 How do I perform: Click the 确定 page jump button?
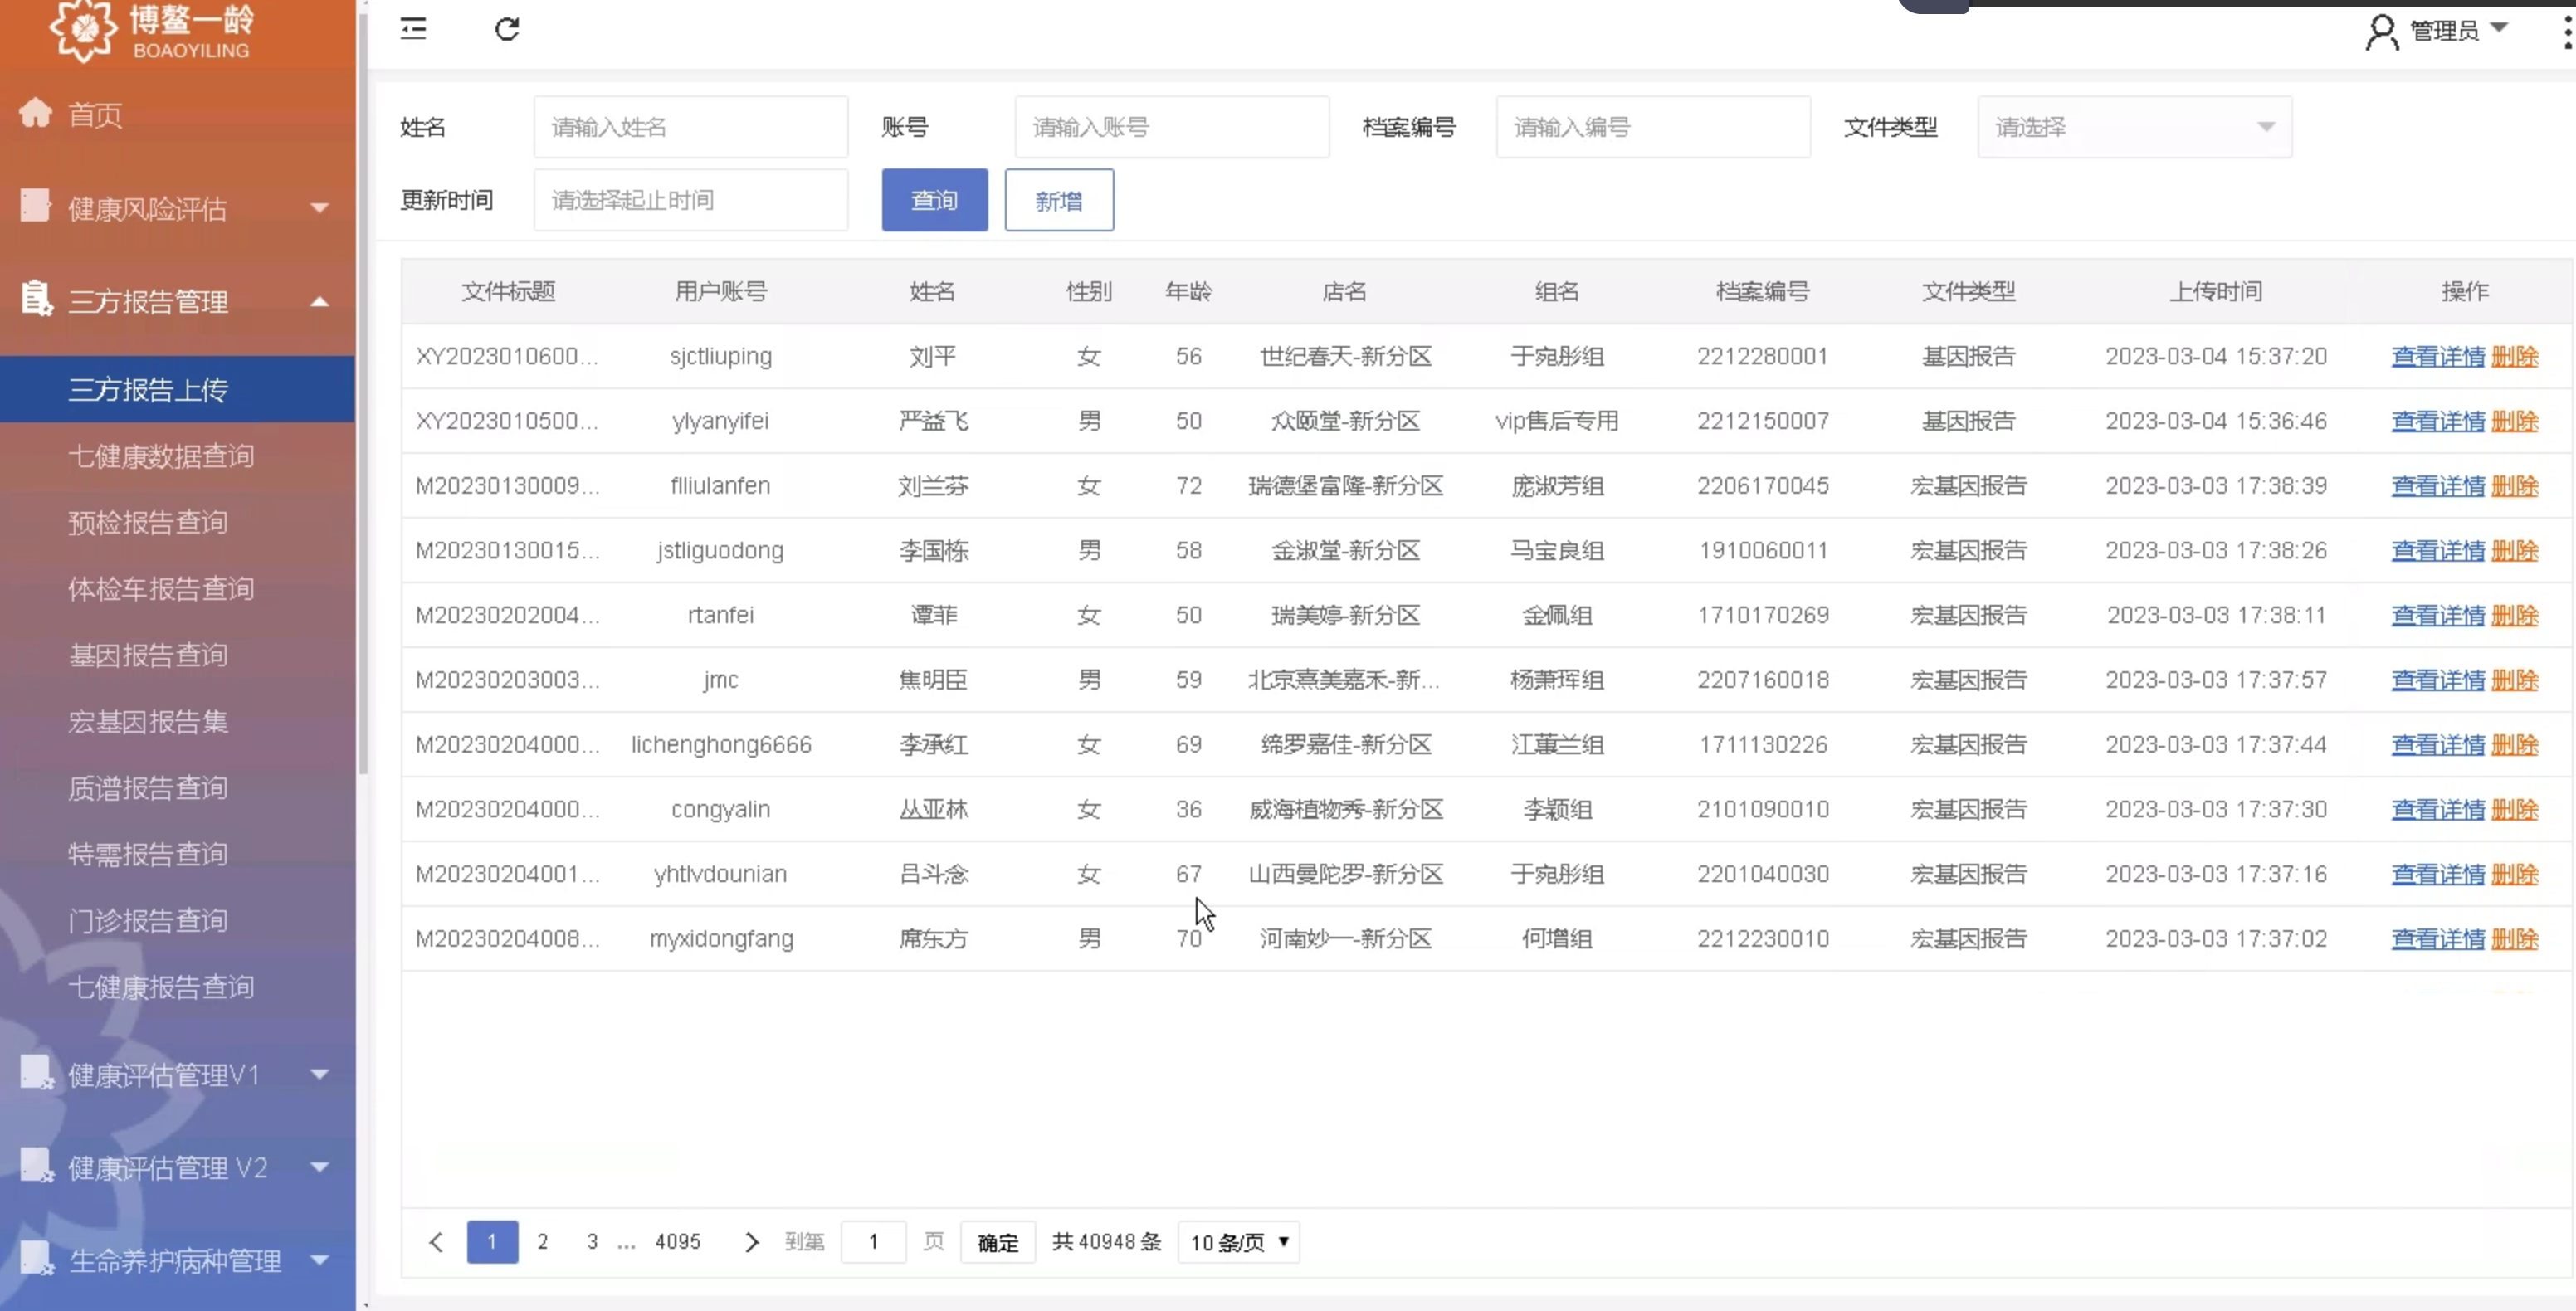[998, 1242]
